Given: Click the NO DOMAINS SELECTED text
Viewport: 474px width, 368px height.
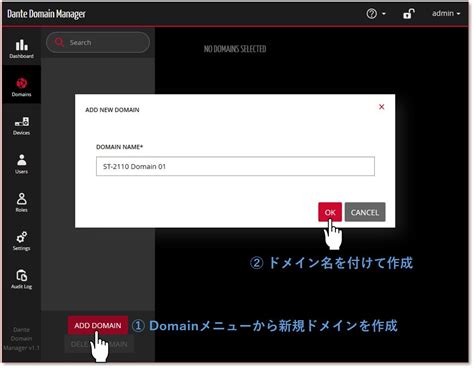Looking at the screenshot, I should pos(235,49).
